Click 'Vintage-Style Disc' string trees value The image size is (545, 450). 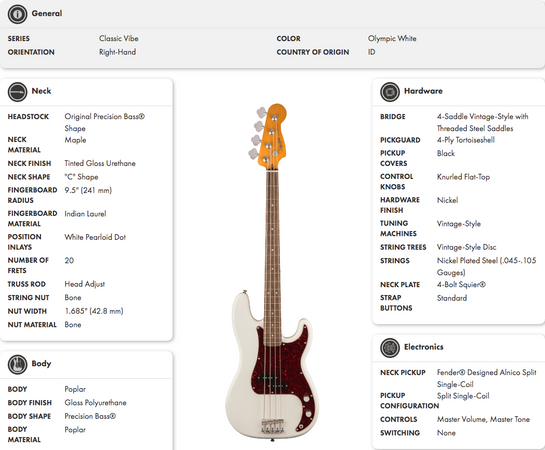[466, 247]
